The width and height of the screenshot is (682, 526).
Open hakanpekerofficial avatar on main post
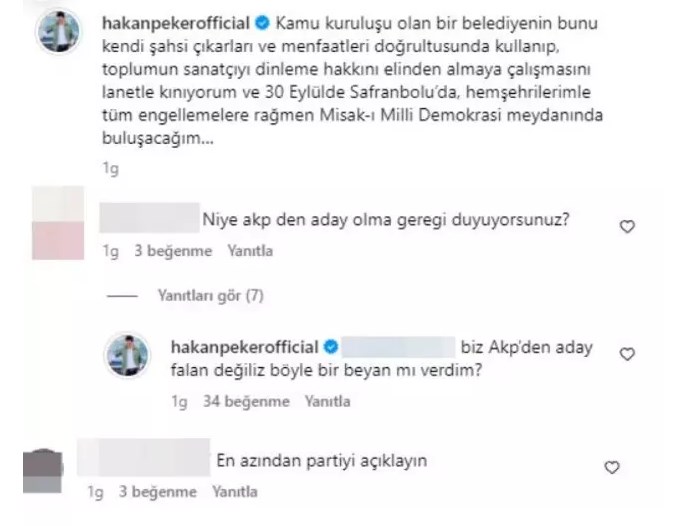59,32
